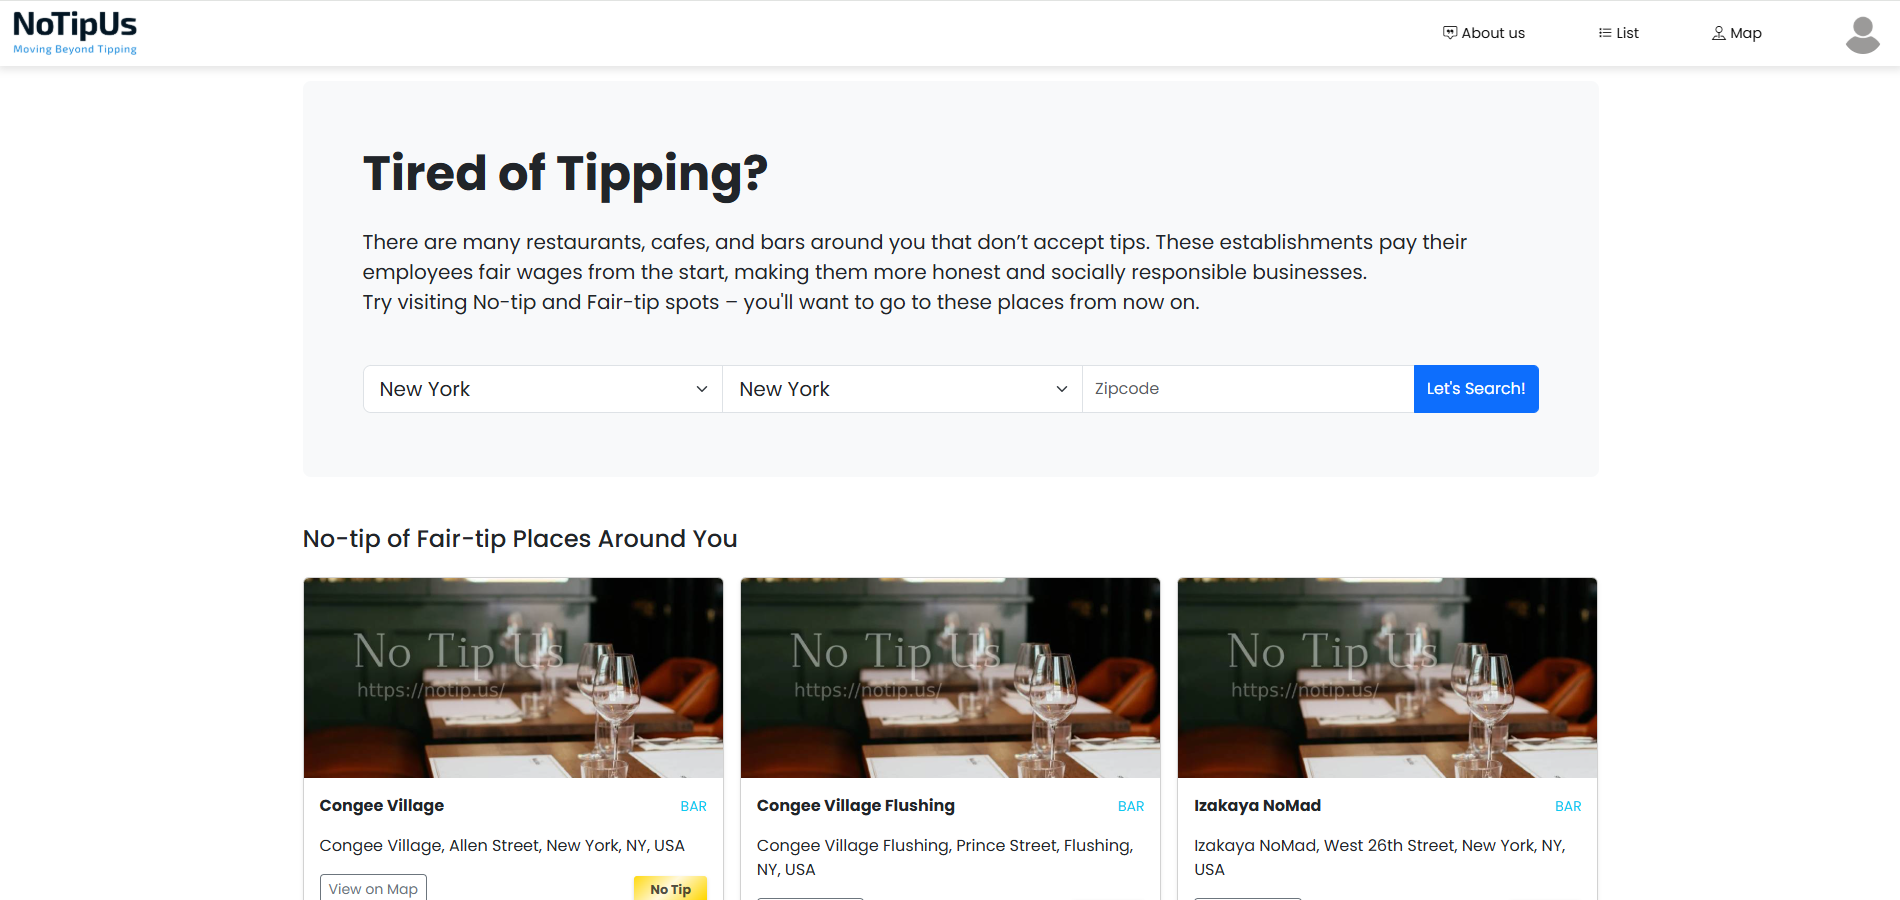The width and height of the screenshot is (1900, 900).
Task: Focus the Zipcode input field
Action: point(1248,389)
